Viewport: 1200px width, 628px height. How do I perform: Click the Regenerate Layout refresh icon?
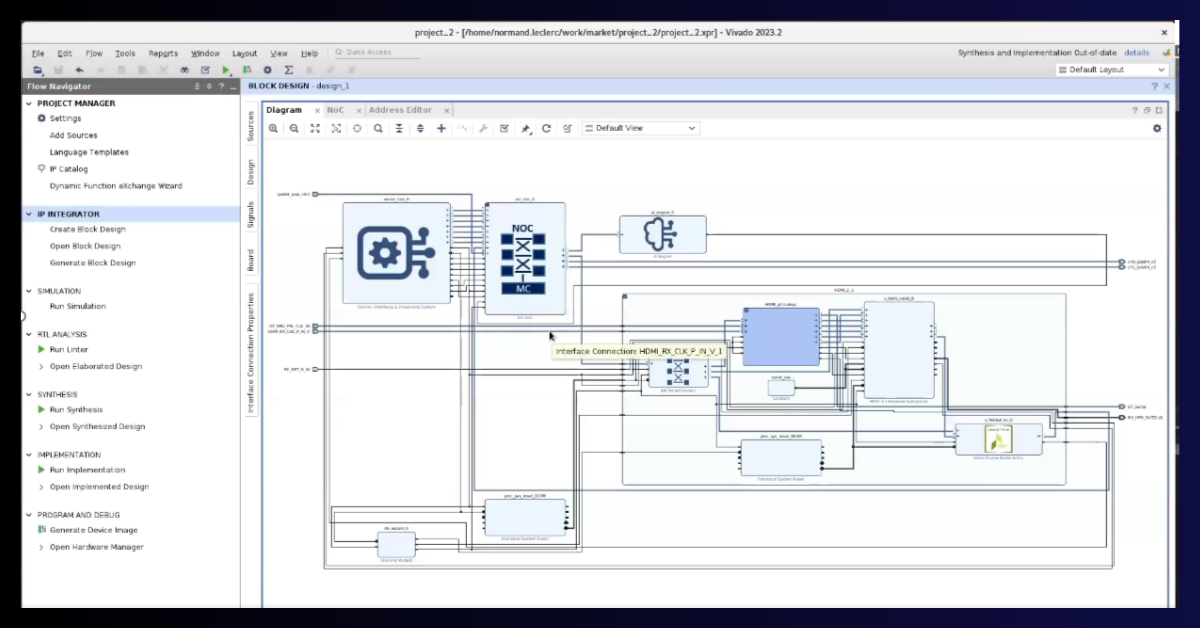[x=546, y=128]
